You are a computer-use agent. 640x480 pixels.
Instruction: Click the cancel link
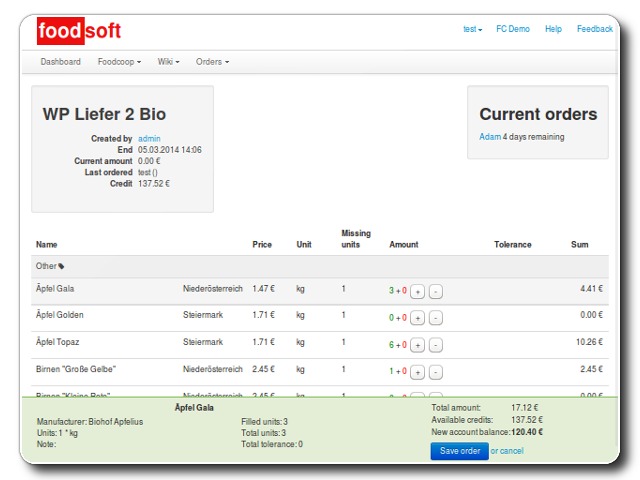point(512,451)
